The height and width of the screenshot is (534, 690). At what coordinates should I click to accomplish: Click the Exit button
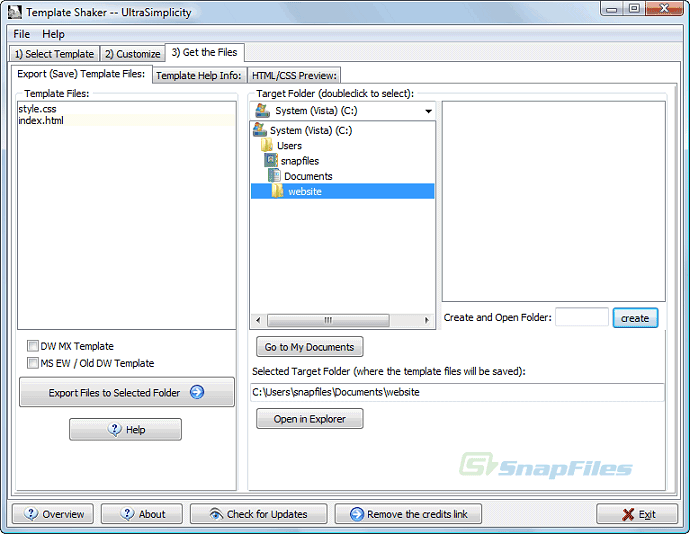coord(637,514)
